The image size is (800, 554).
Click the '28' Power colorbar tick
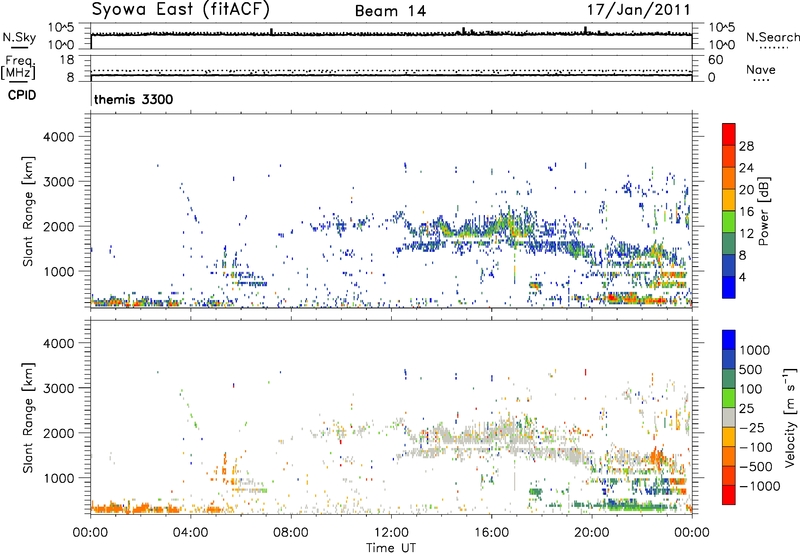tap(746, 146)
